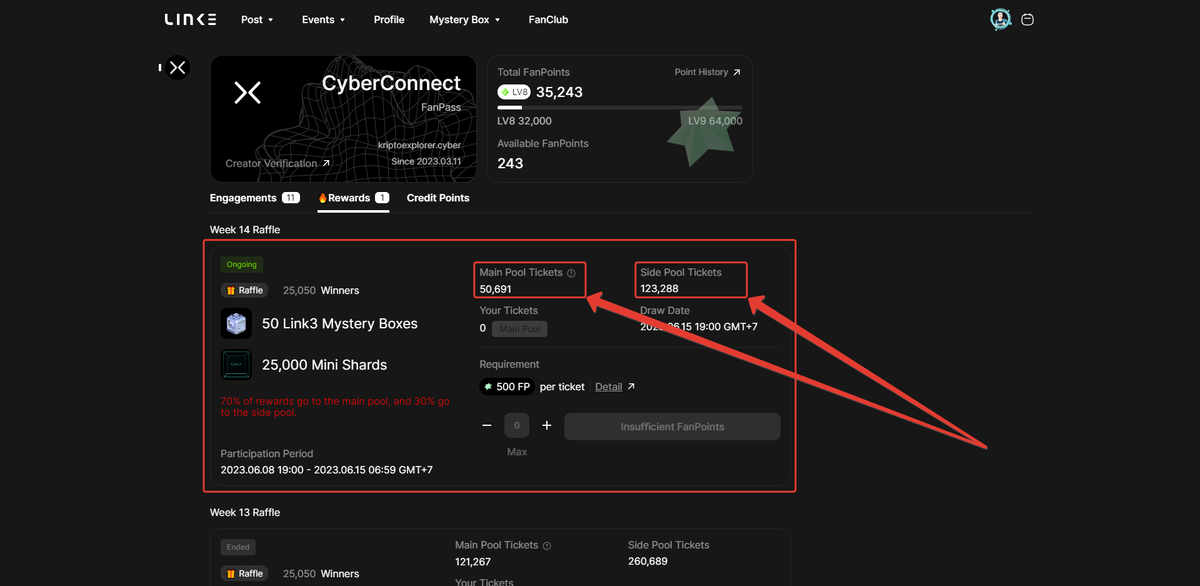The height and width of the screenshot is (586, 1200).
Task: Click the 50,691 Main Pool Tickets value
Action: 496,289
